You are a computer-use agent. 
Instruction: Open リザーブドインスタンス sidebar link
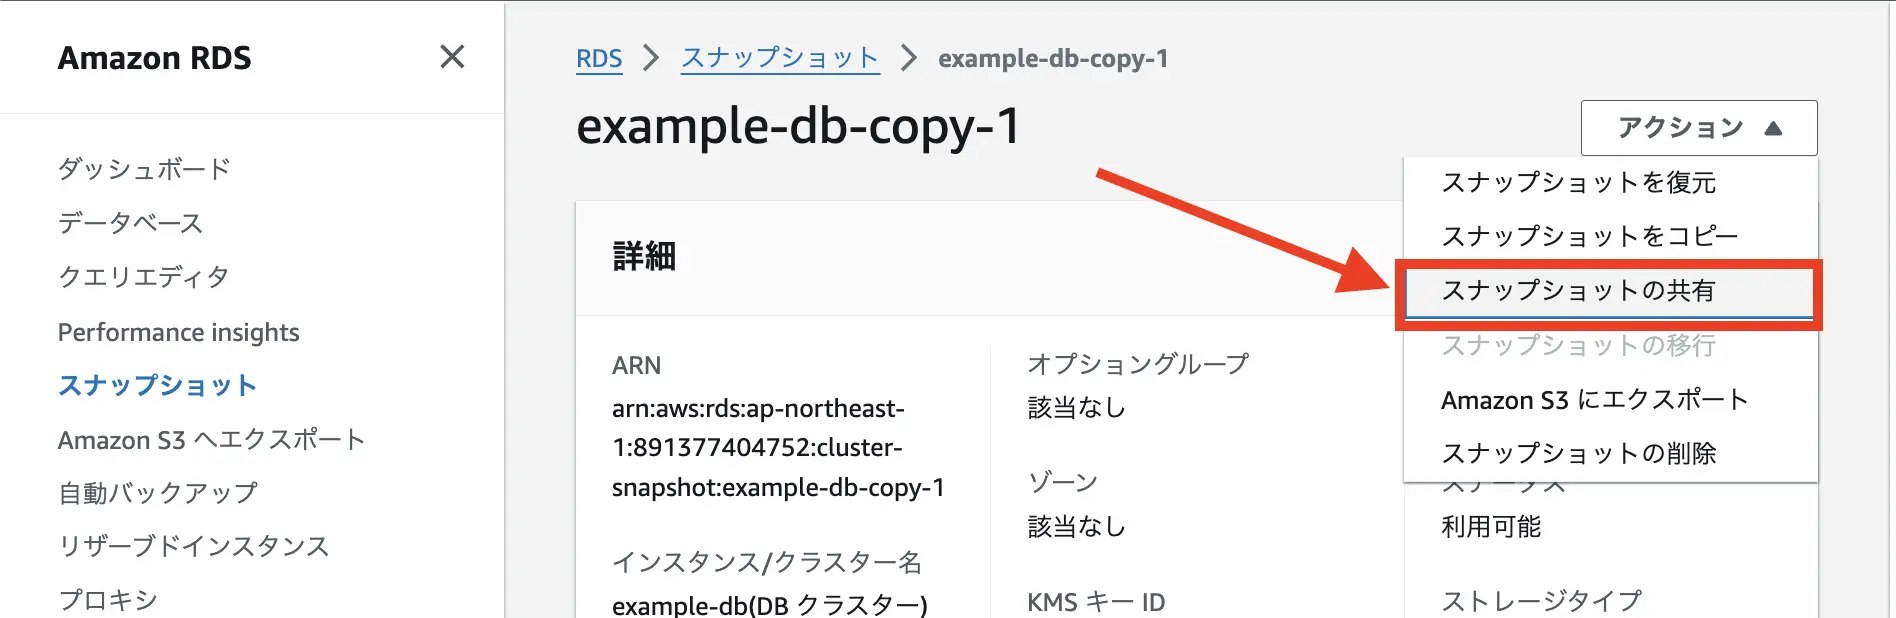(x=193, y=546)
